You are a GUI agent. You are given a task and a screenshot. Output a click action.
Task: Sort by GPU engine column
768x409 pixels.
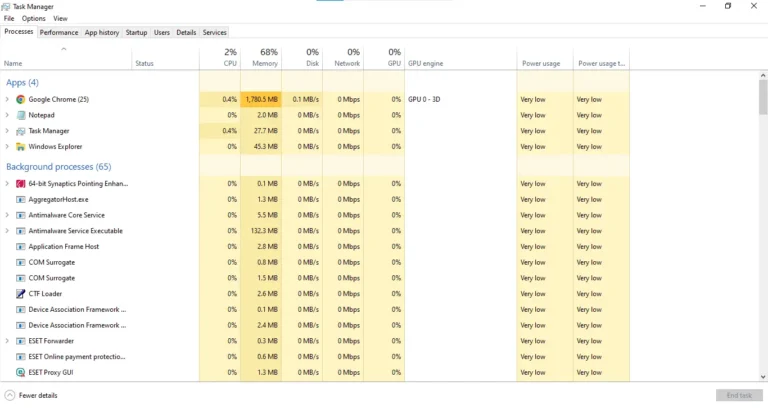point(461,58)
